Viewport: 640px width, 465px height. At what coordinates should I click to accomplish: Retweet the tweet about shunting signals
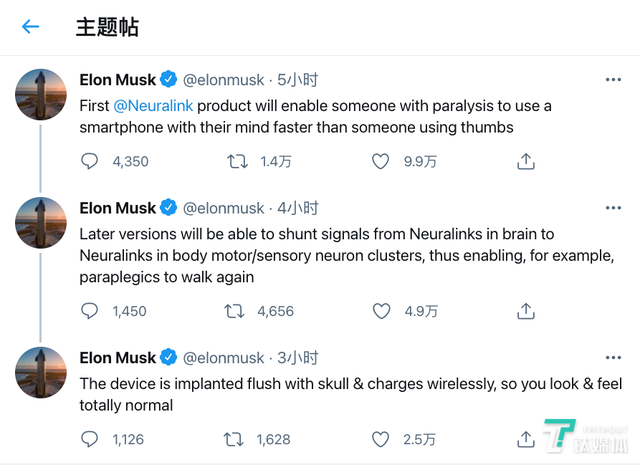(237, 311)
